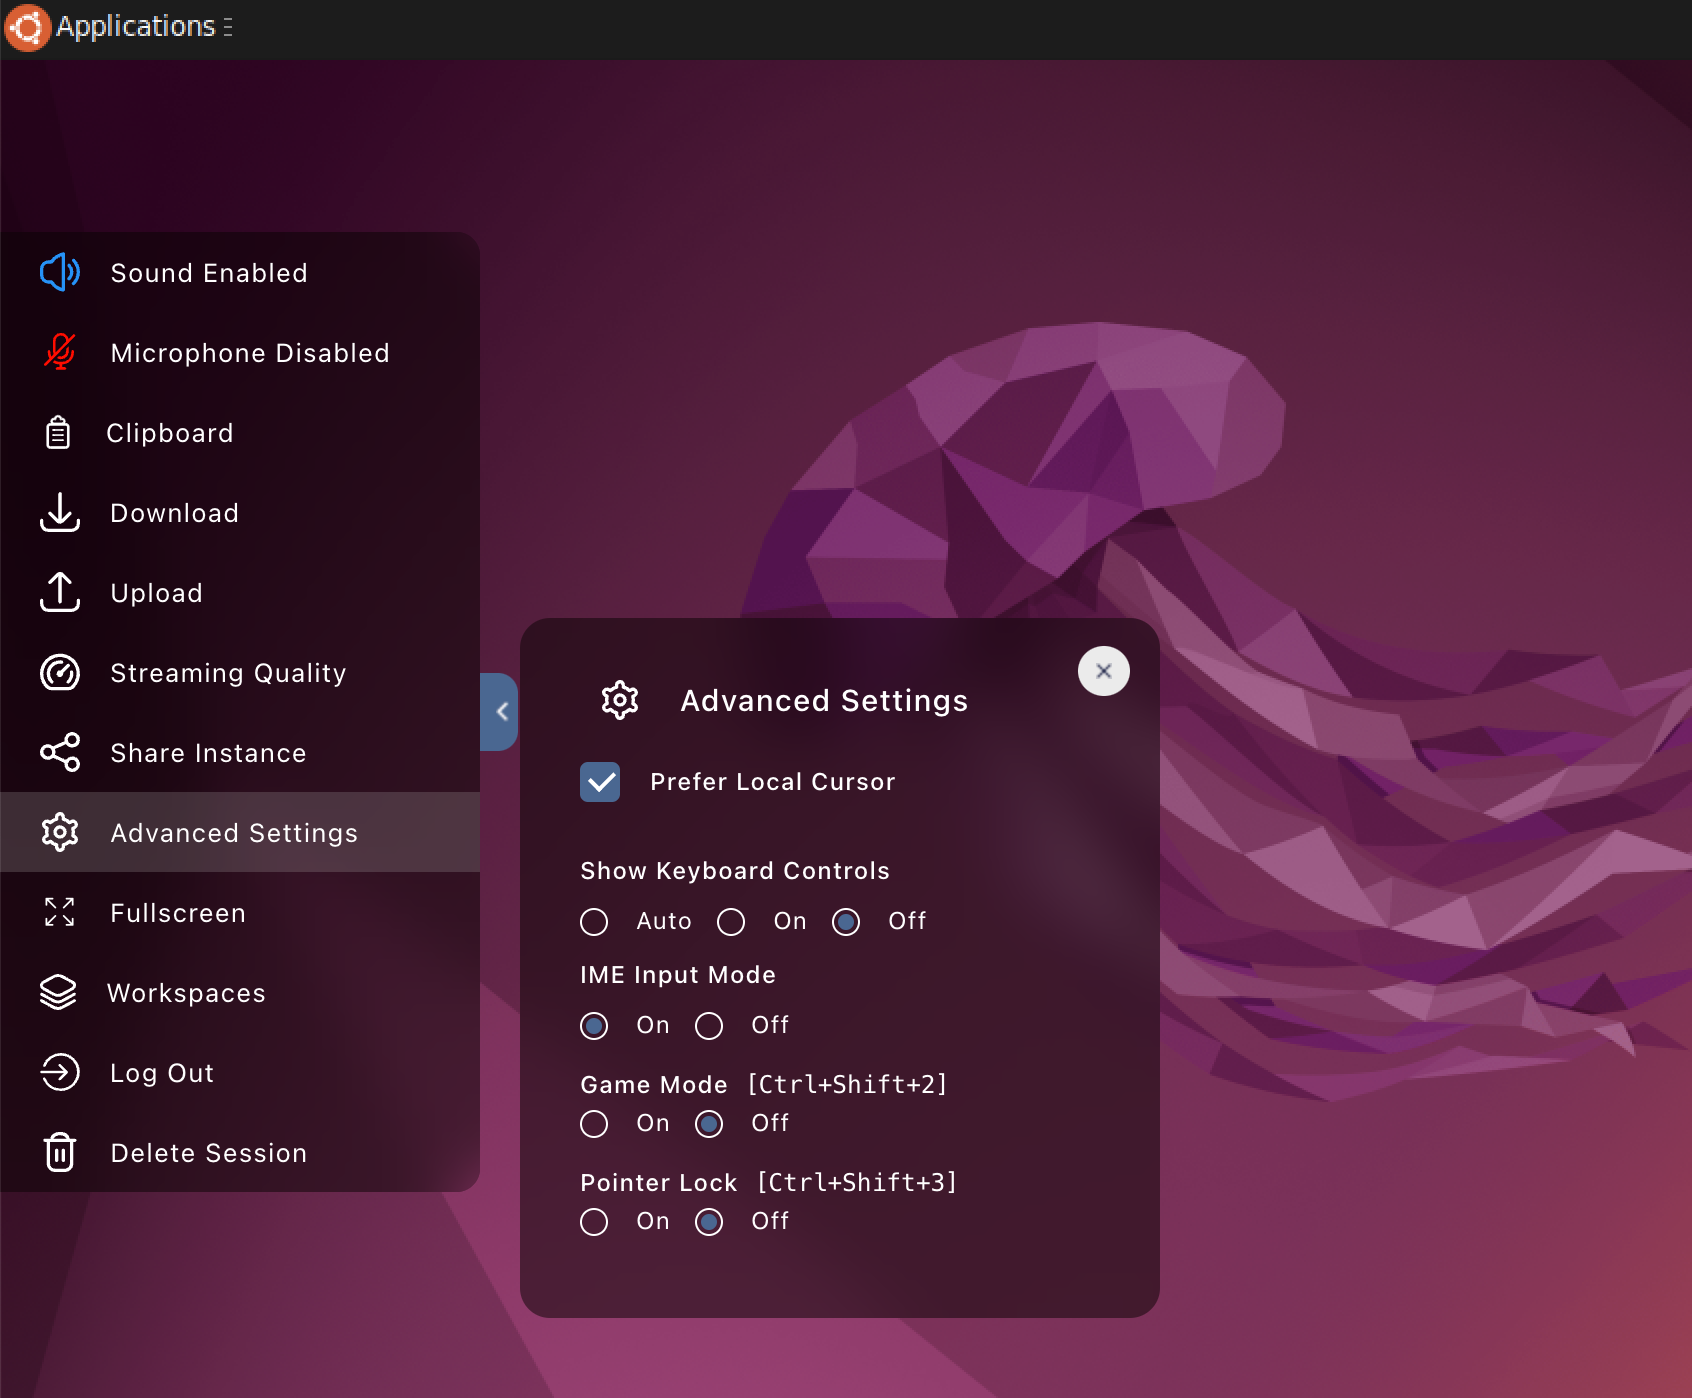
Task: Click the red Microphone Disabled icon
Action: click(x=59, y=352)
